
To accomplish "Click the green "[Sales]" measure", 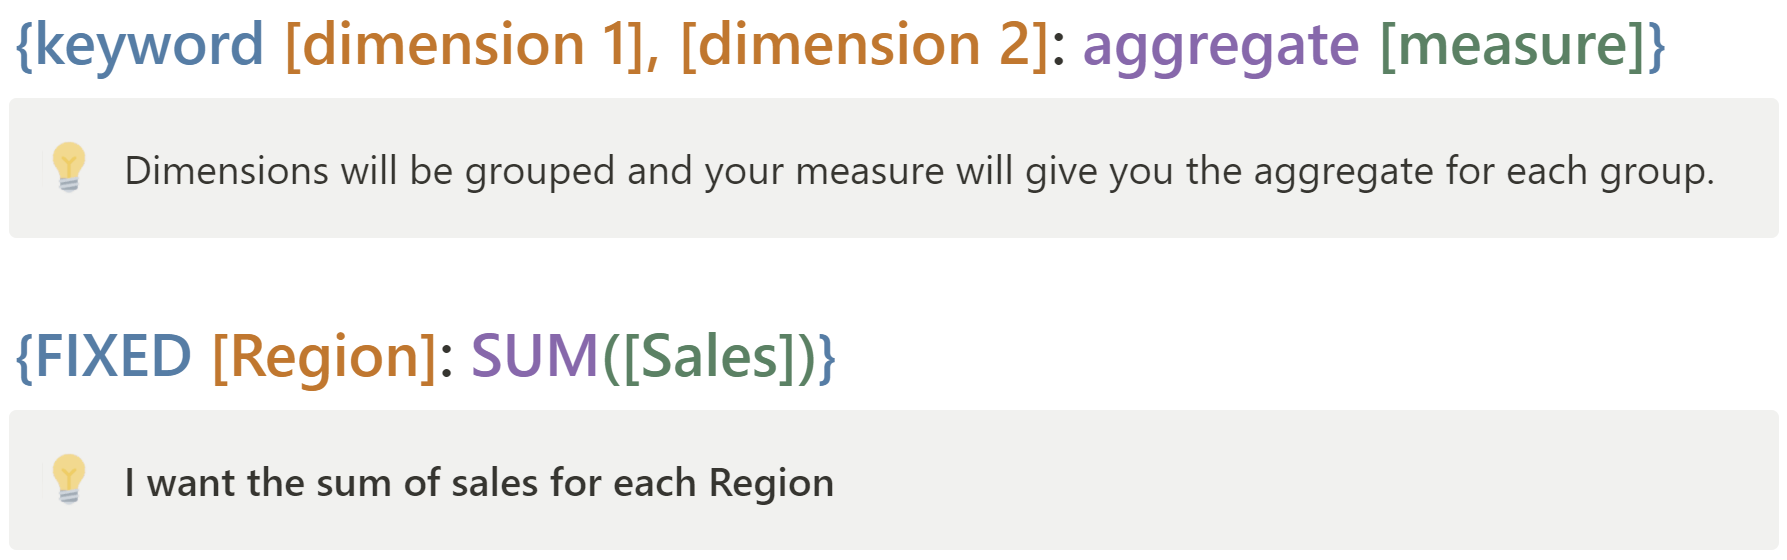I will pos(709,357).
